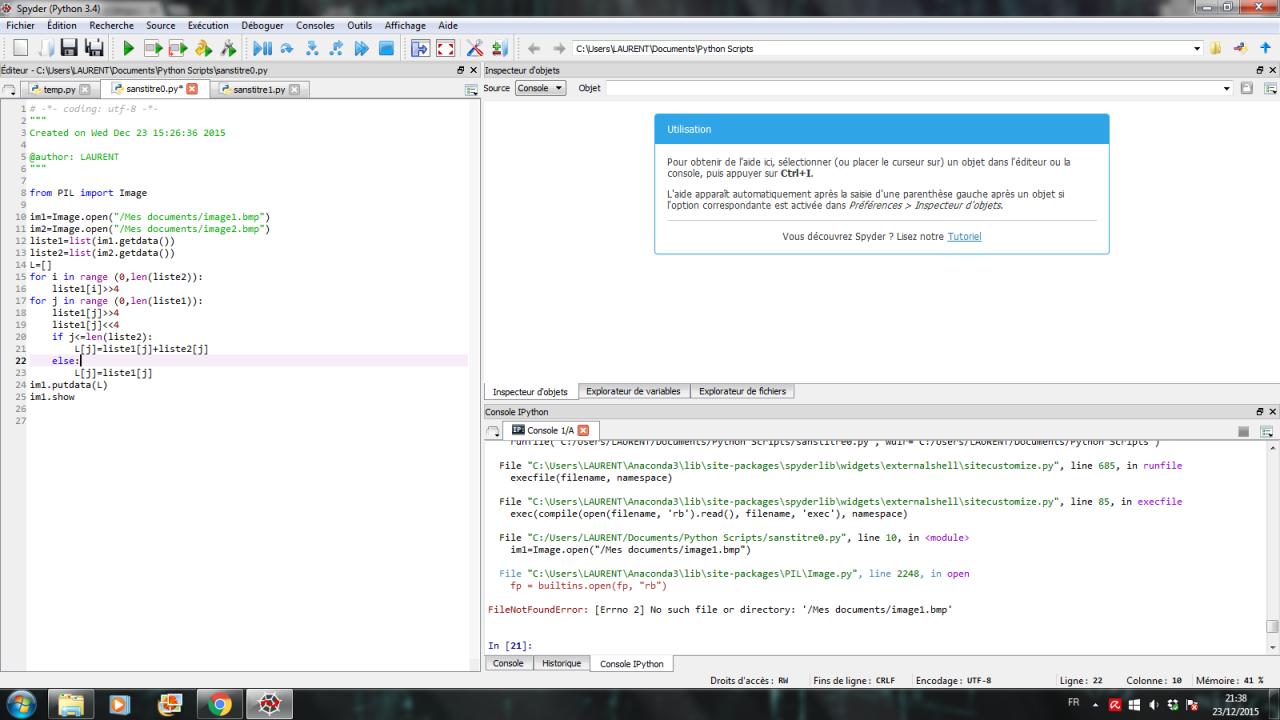The width and height of the screenshot is (1280, 720).
Task: Close the sanstitre1.py tab
Action: point(295,90)
